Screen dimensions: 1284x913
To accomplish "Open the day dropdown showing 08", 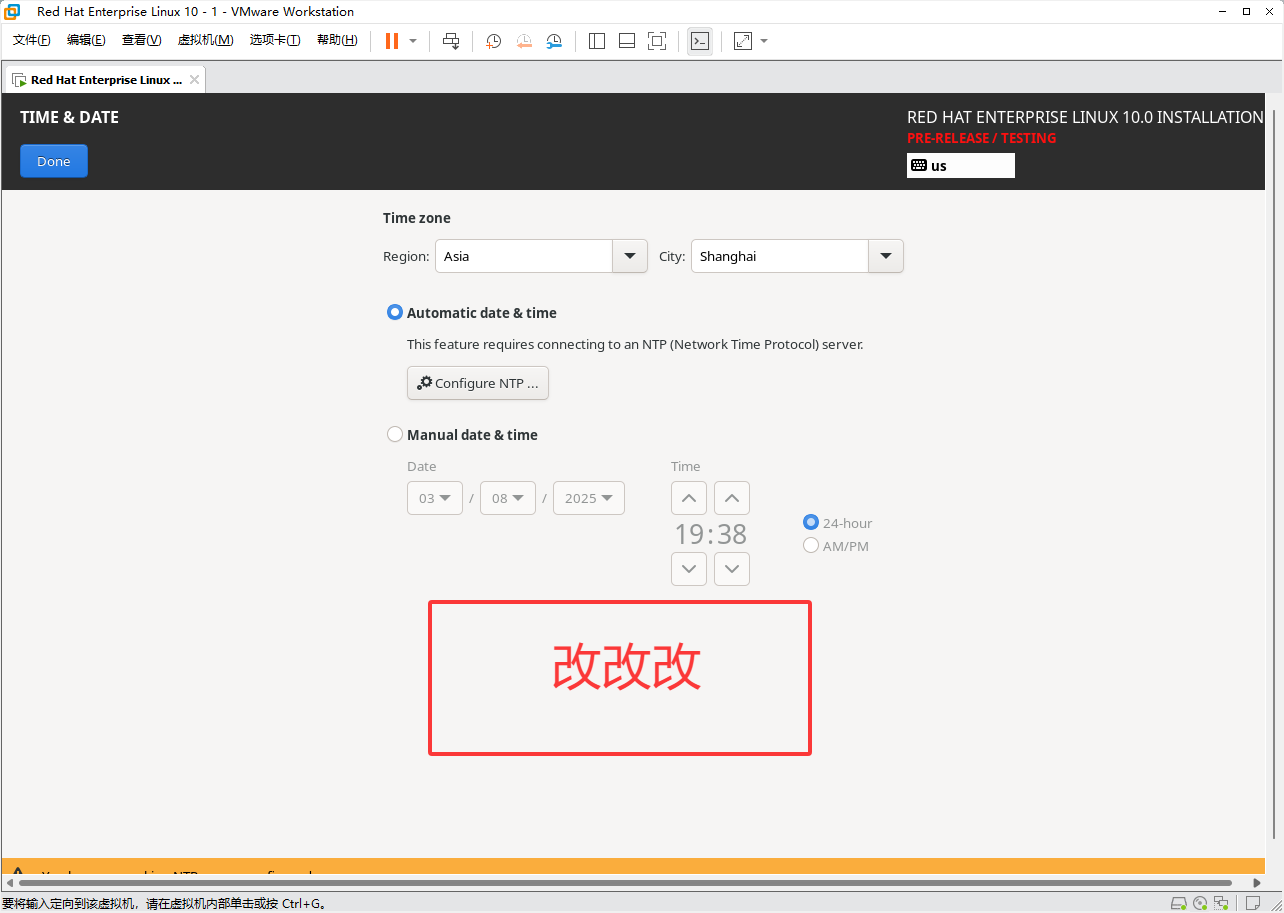I will click(x=508, y=498).
